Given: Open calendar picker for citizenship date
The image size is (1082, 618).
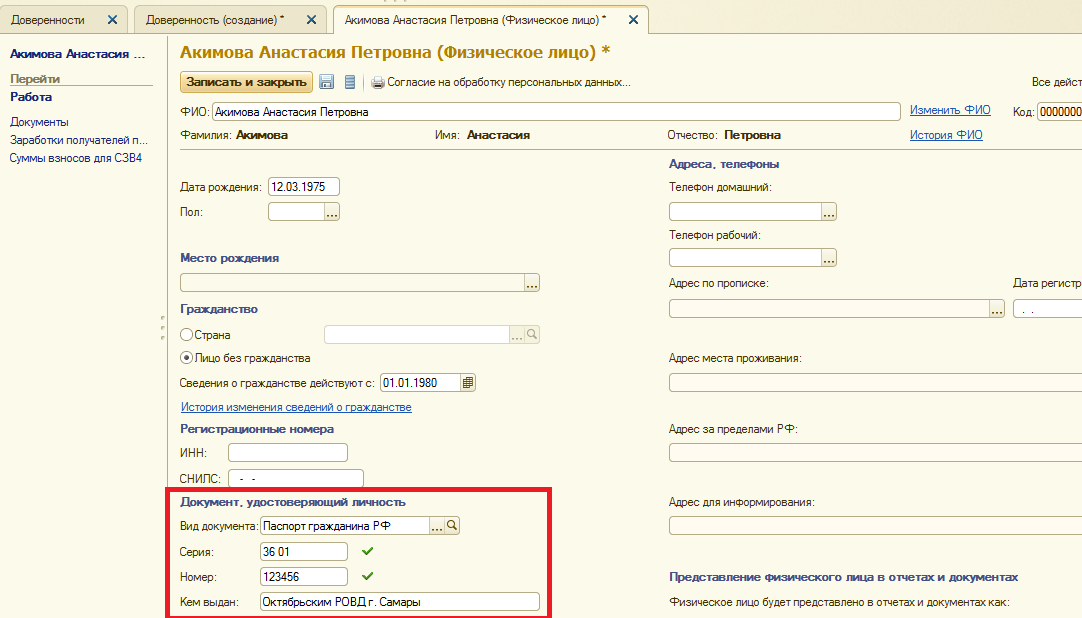Looking at the screenshot, I should 468,383.
